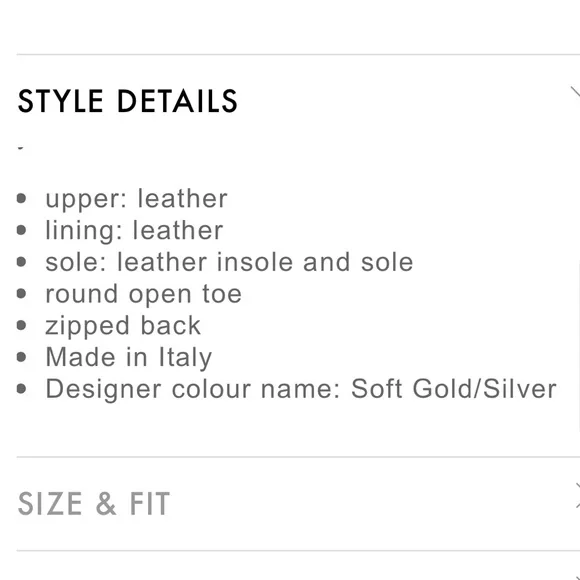Click the bullet before 'lining: leather'

[x=21, y=230]
